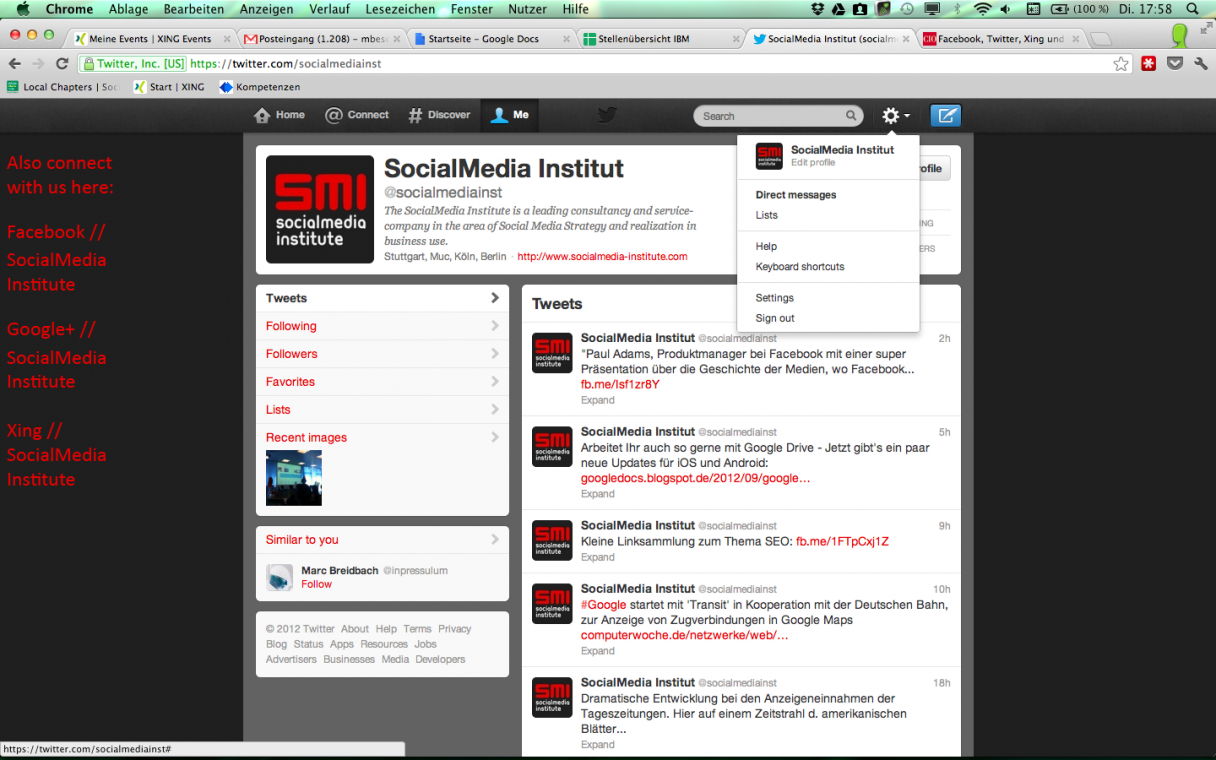Viewport: 1216px width, 760px height.
Task: Expand the Google Drive tweet
Action: click(x=598, y=494)
